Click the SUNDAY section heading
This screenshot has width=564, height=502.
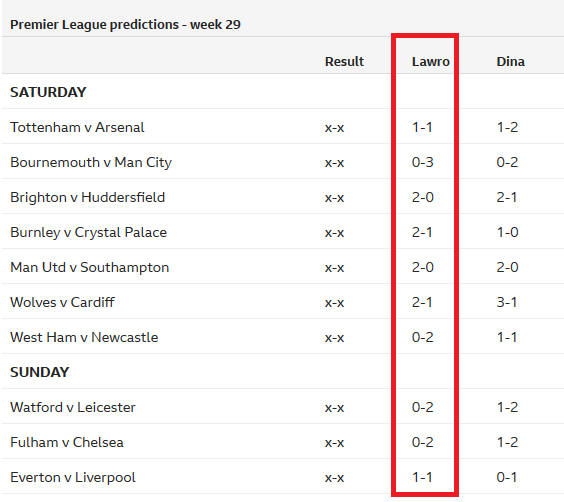tap(40, 372)
